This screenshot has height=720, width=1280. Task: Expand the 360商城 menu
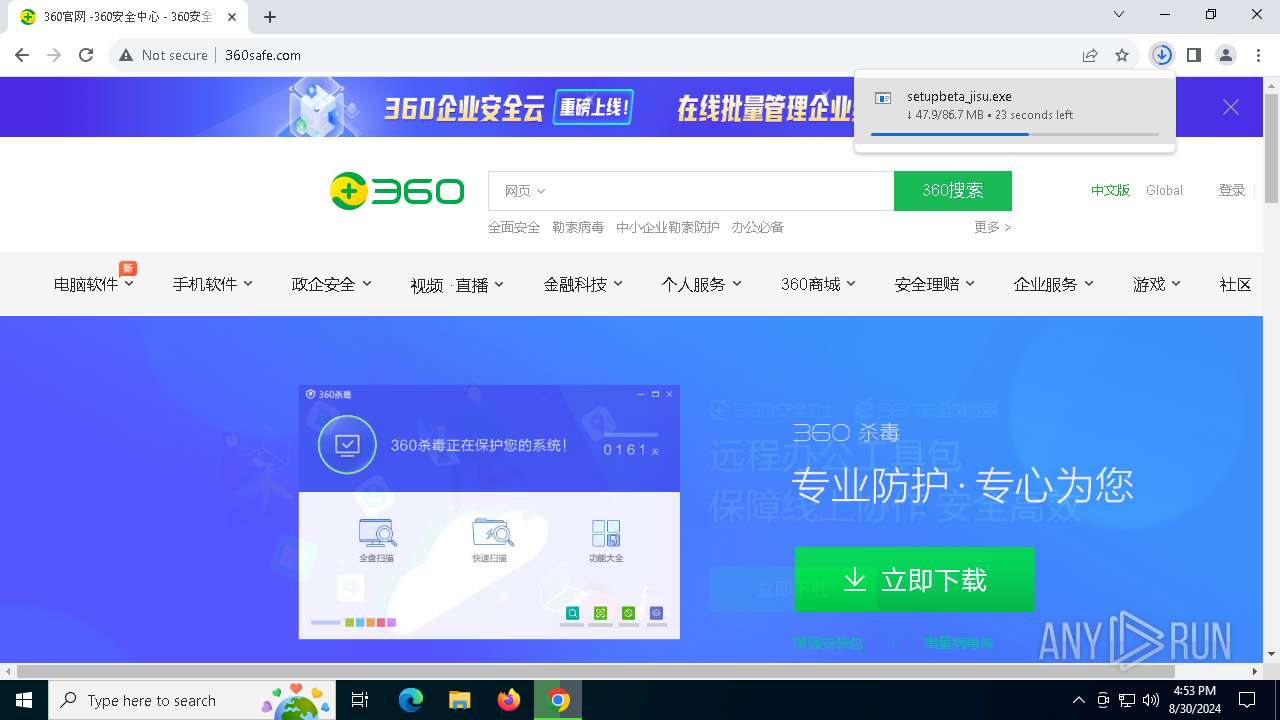pos(818,284)
